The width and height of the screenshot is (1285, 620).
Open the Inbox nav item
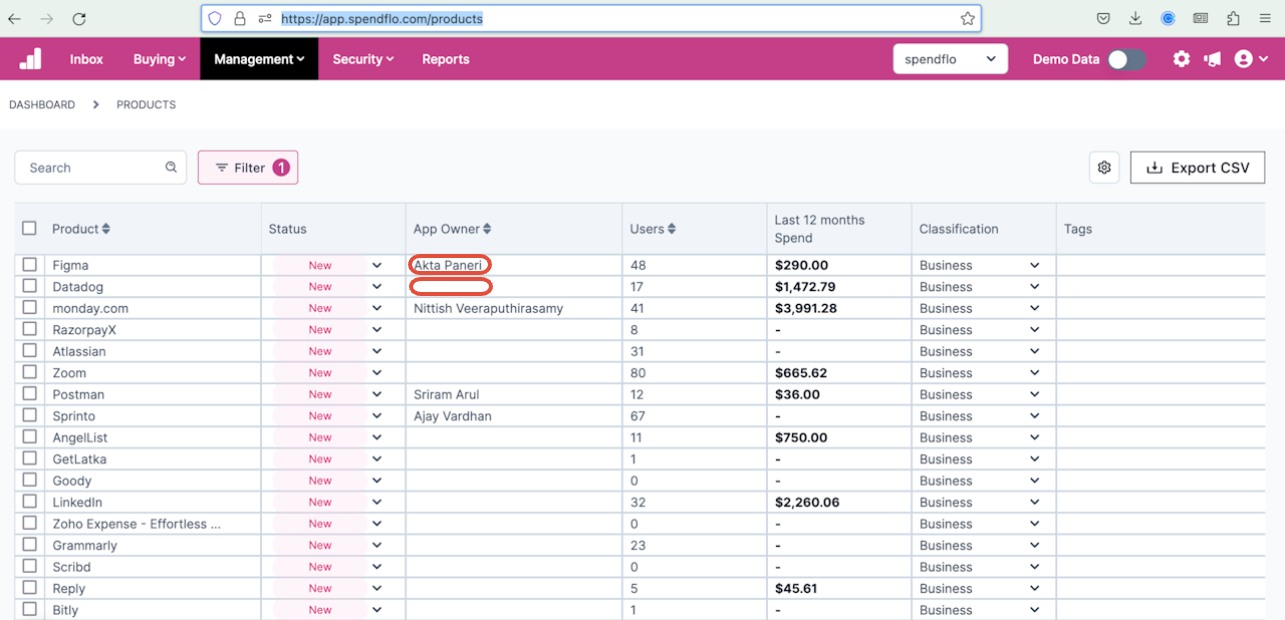click(86, 59)
